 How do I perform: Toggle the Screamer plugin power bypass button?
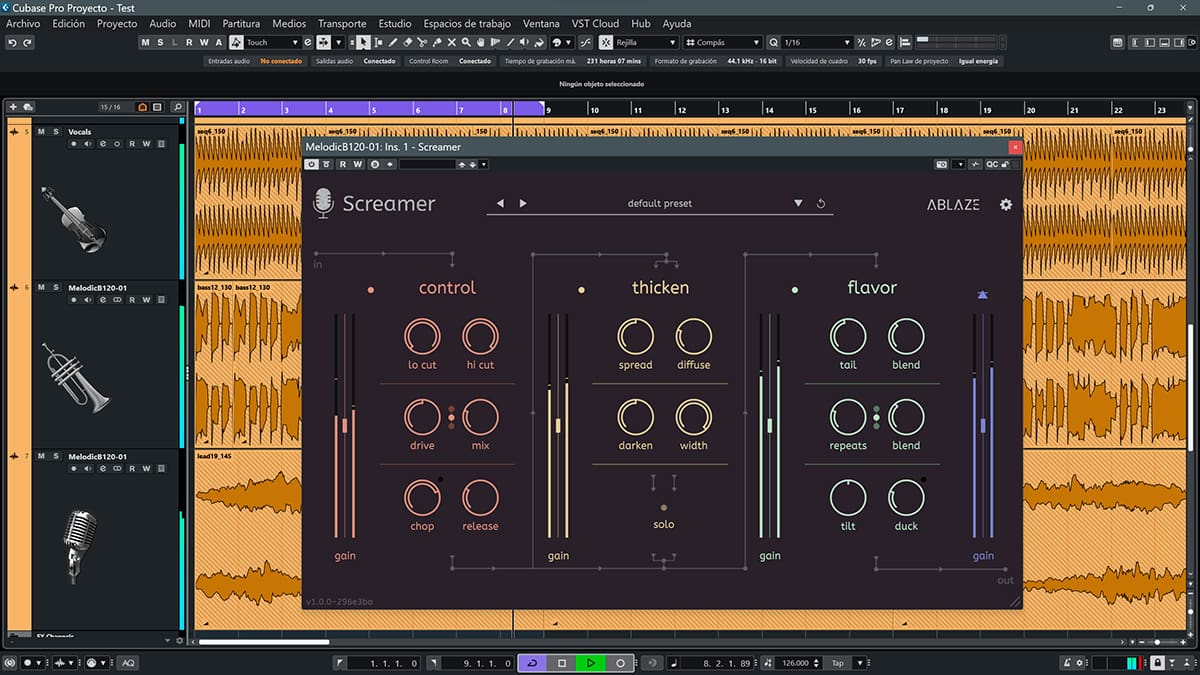[x=312, y=164]
